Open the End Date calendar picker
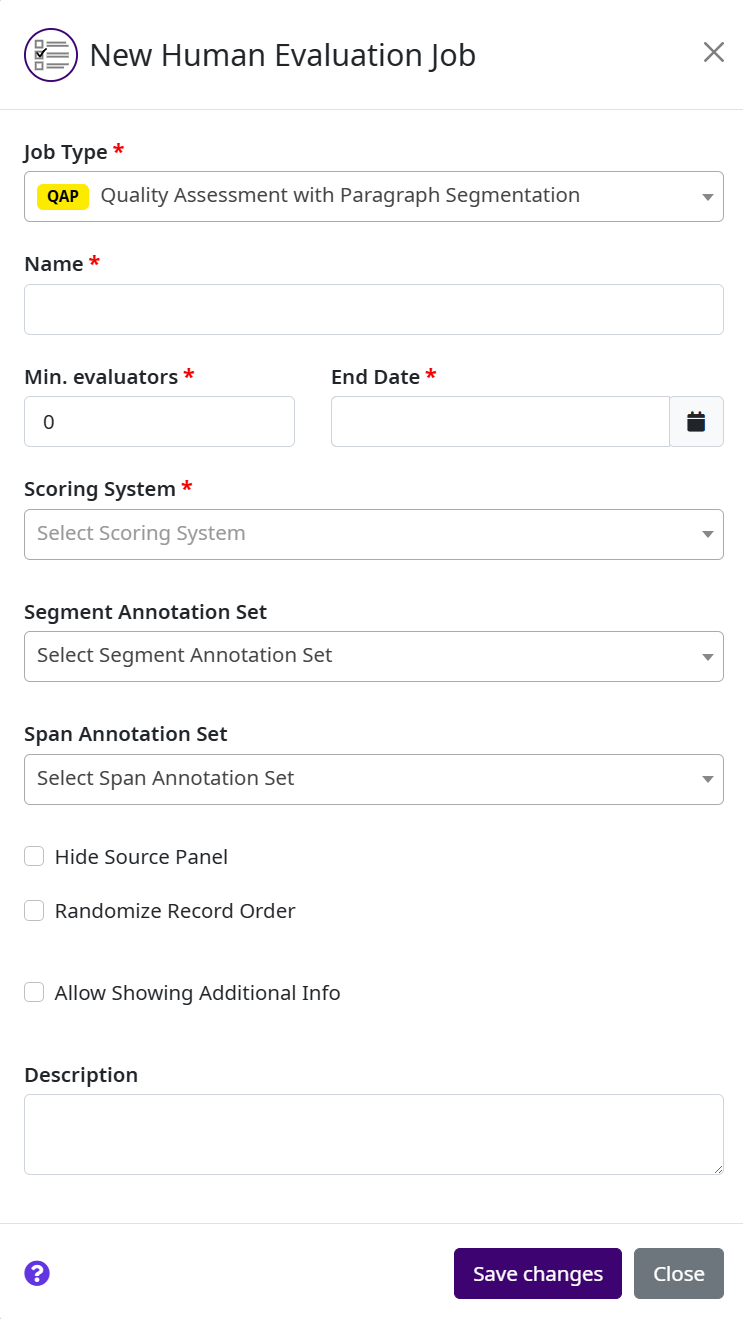The image size is (743, 1319). point(696,422)
